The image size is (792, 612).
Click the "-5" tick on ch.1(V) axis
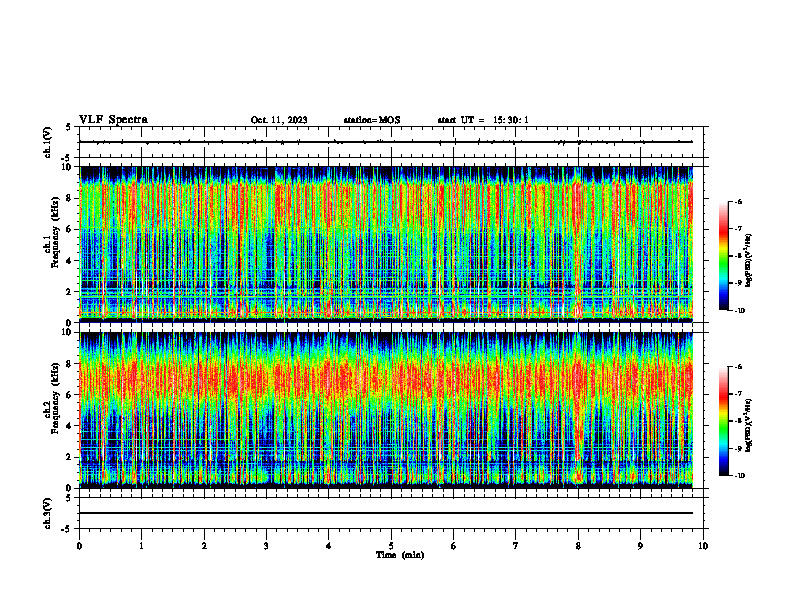point(67,158)
